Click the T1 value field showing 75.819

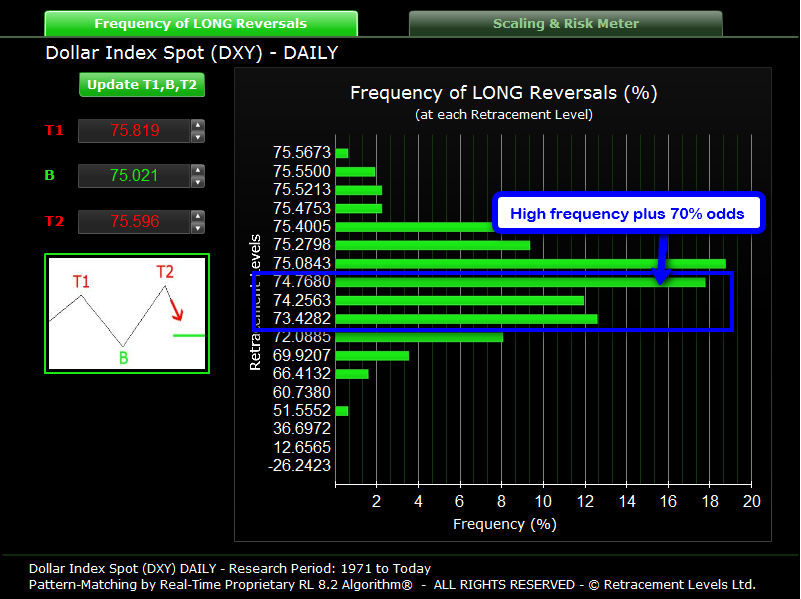(134, 131)
